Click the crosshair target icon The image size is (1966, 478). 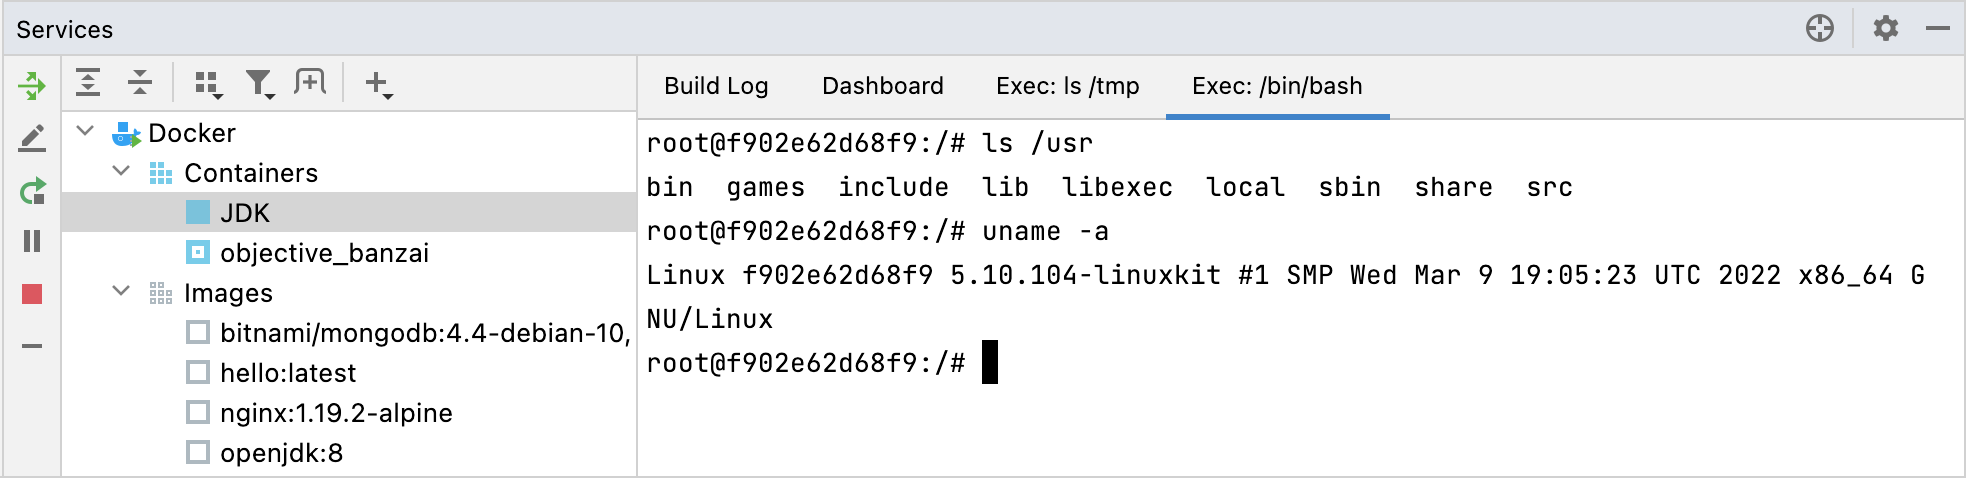point(1820,28)
